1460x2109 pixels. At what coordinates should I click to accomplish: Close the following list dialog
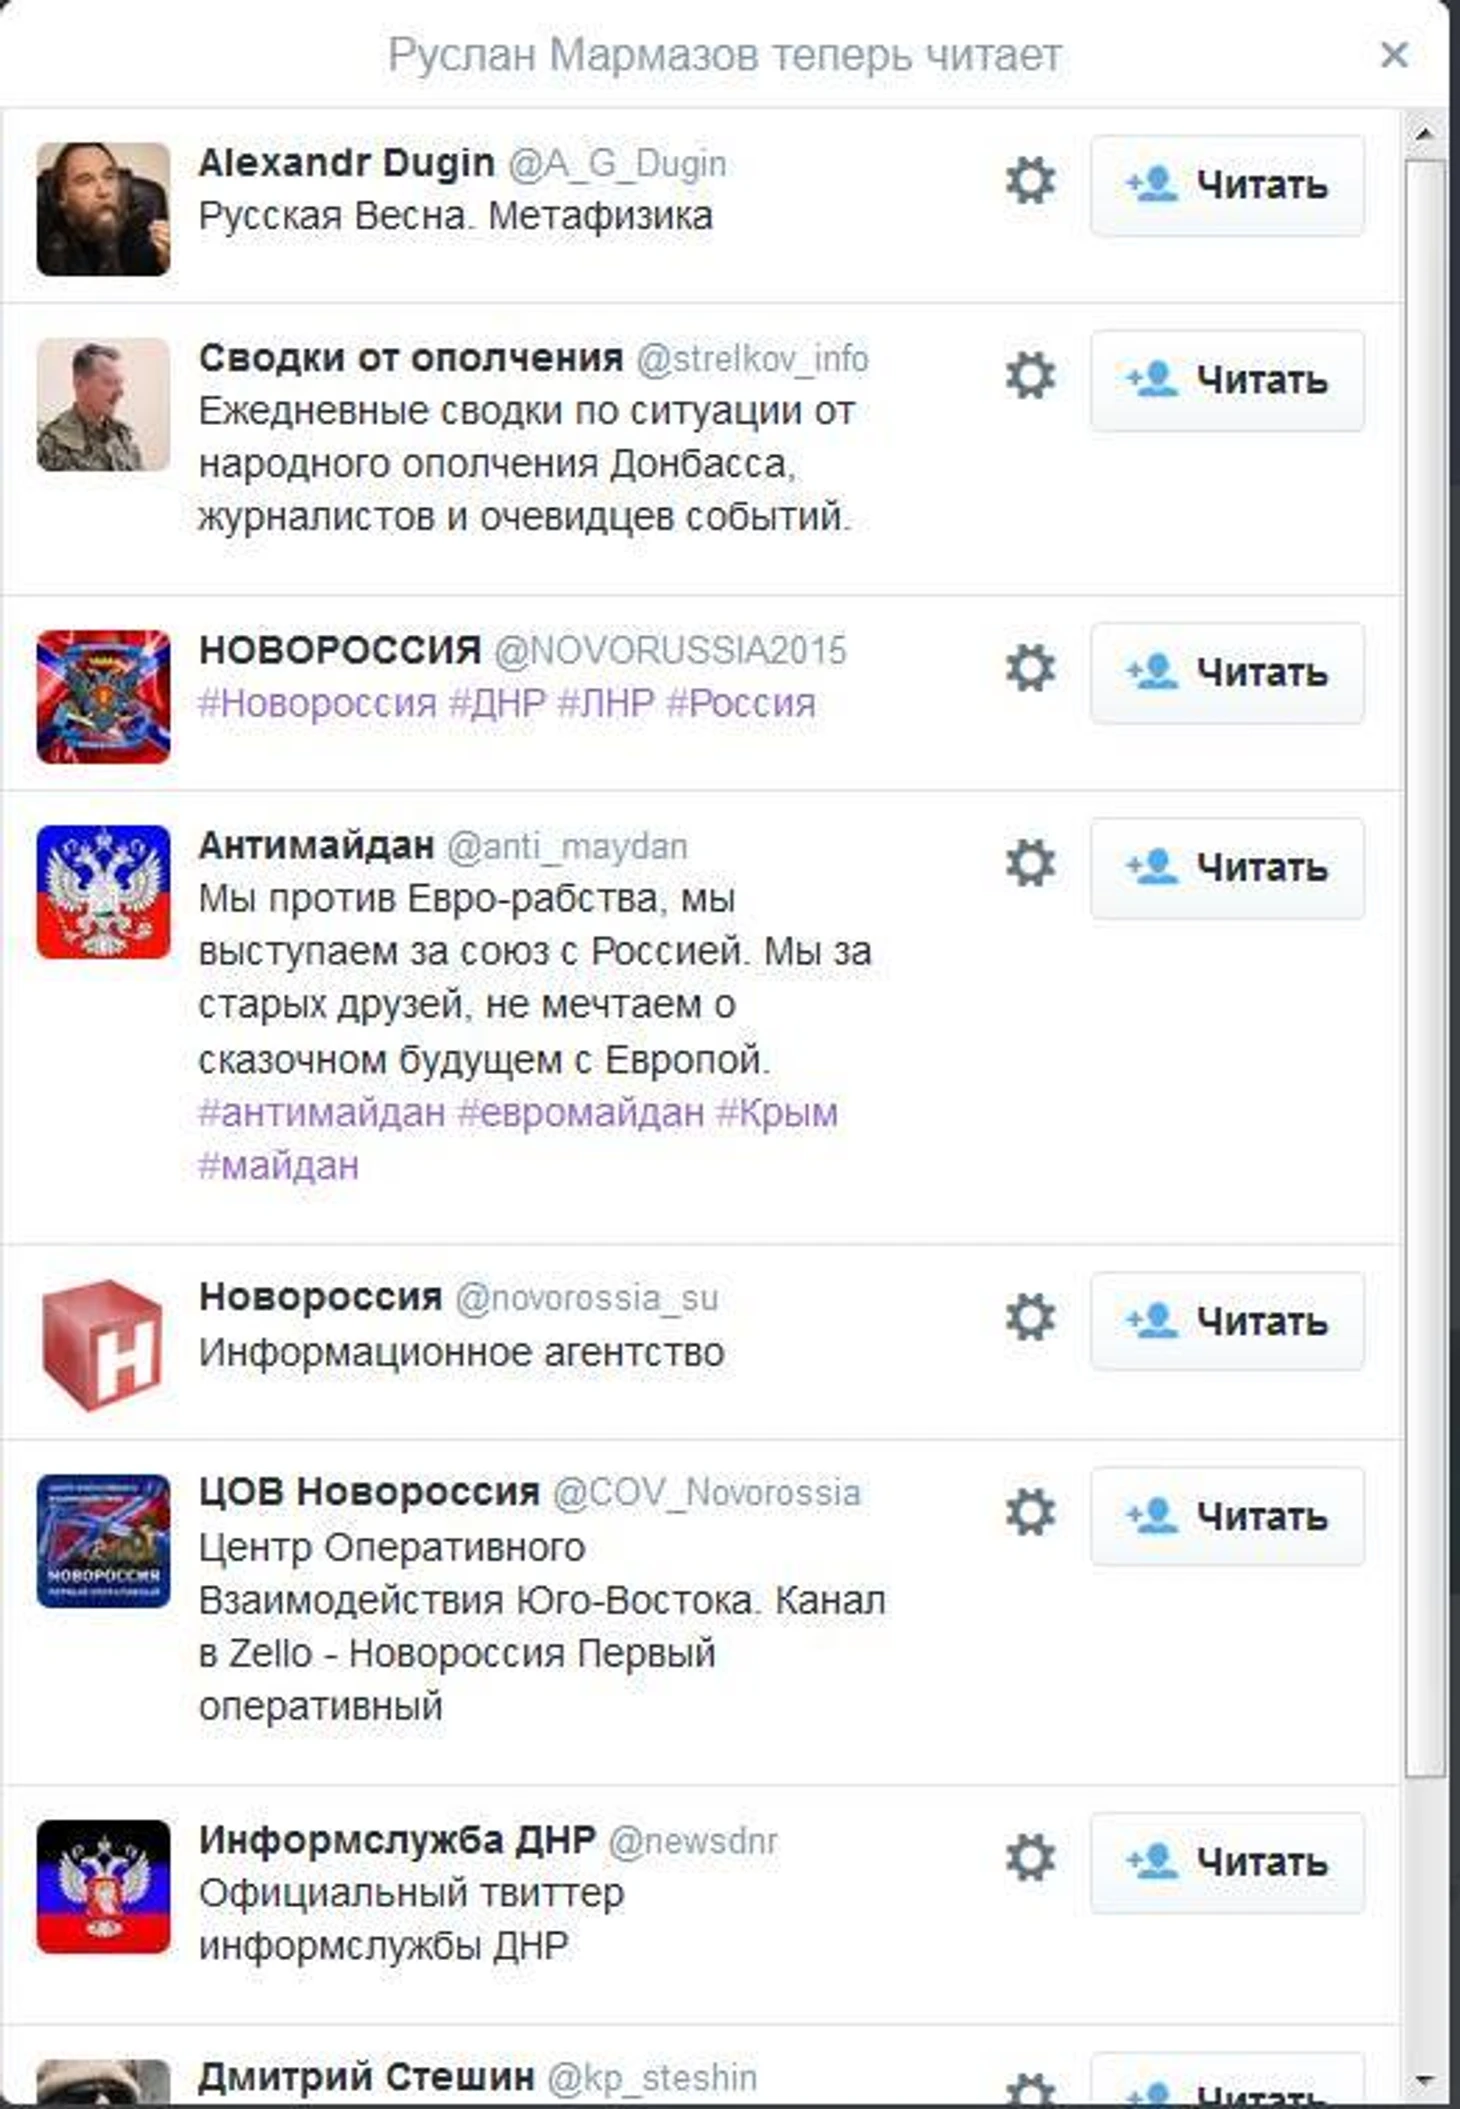(1394, 54)
